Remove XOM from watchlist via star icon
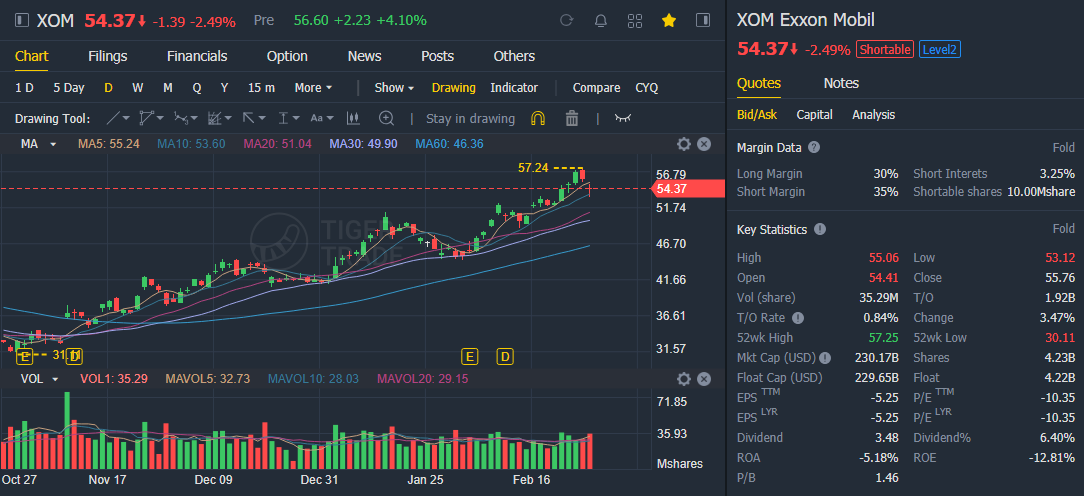This screenshot has height=496, width=1084. (x=669, y=21)
